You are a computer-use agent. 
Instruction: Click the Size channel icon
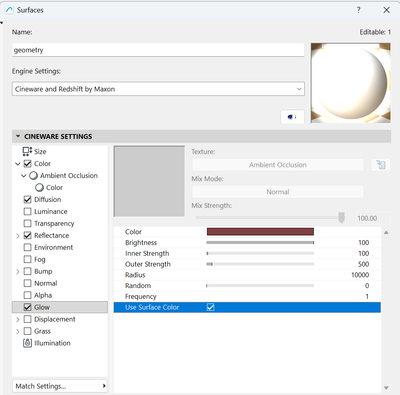[27, 151]
